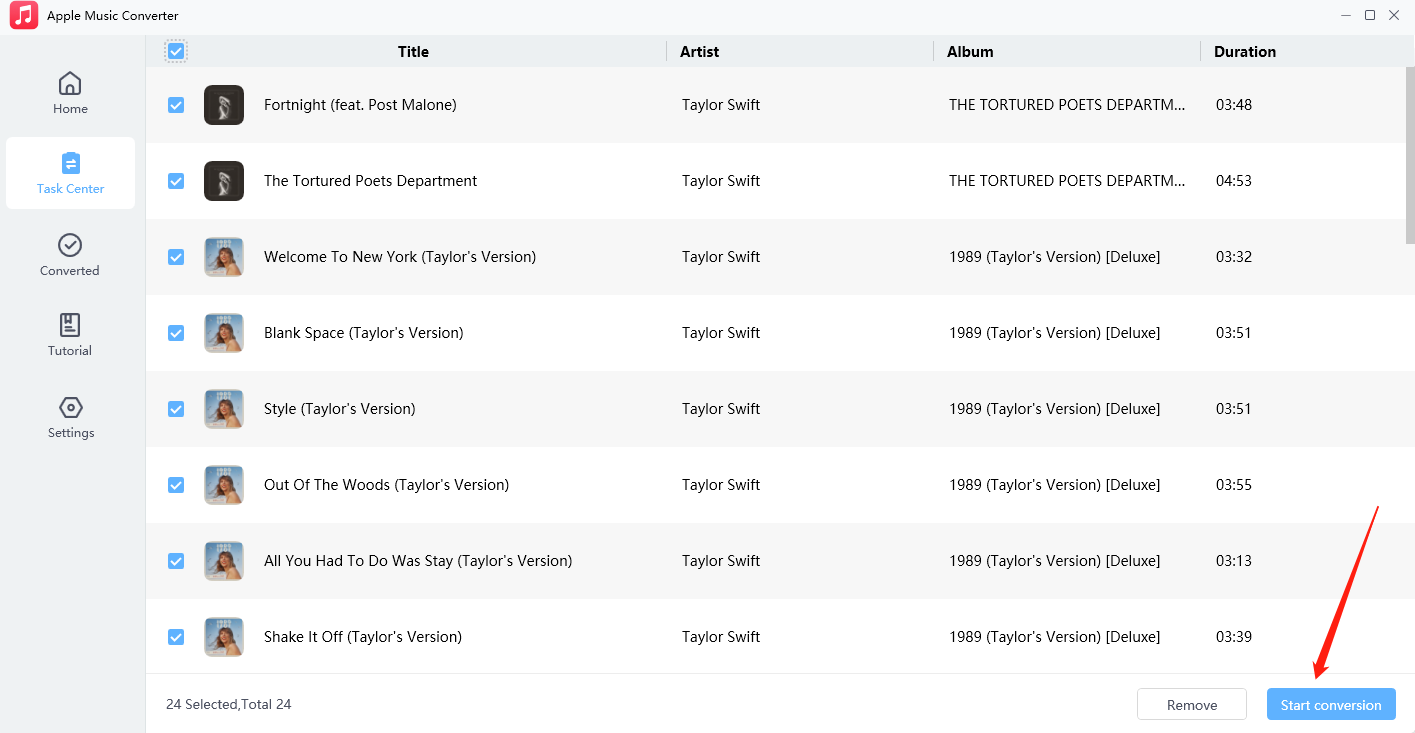This screenshot has height=733, width=1415.
Task: Click the Blank Space album artwork
Action: coord(224,333)
